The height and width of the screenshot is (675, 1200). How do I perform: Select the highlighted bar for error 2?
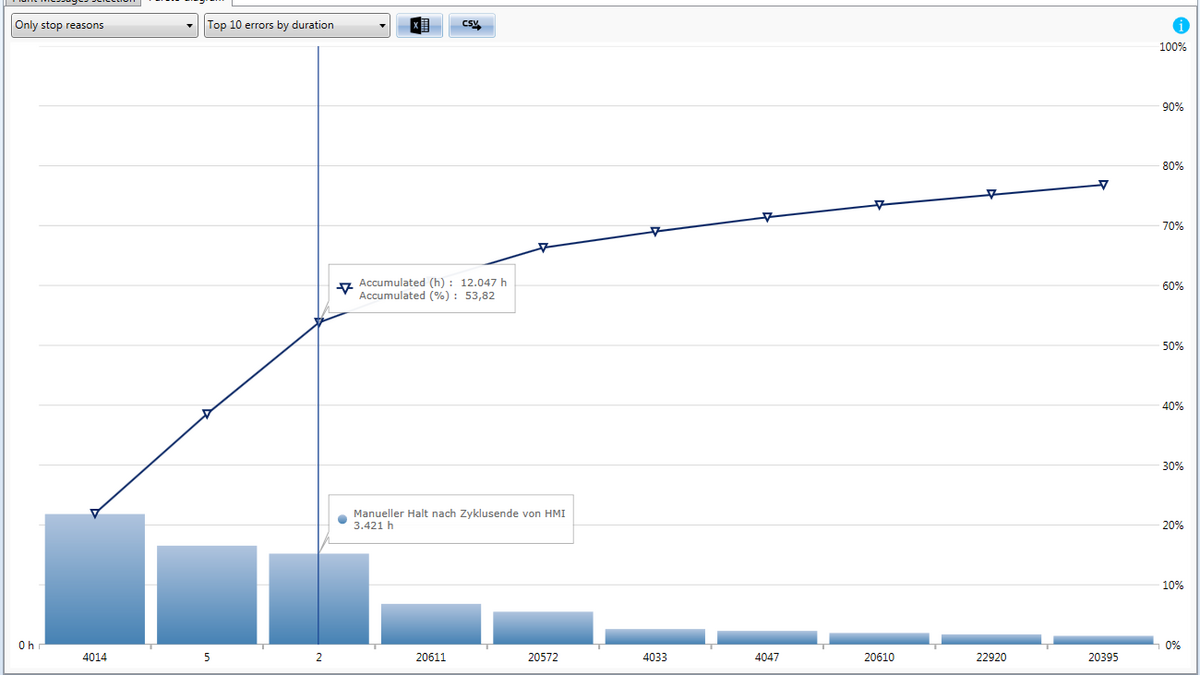[319, 599]
